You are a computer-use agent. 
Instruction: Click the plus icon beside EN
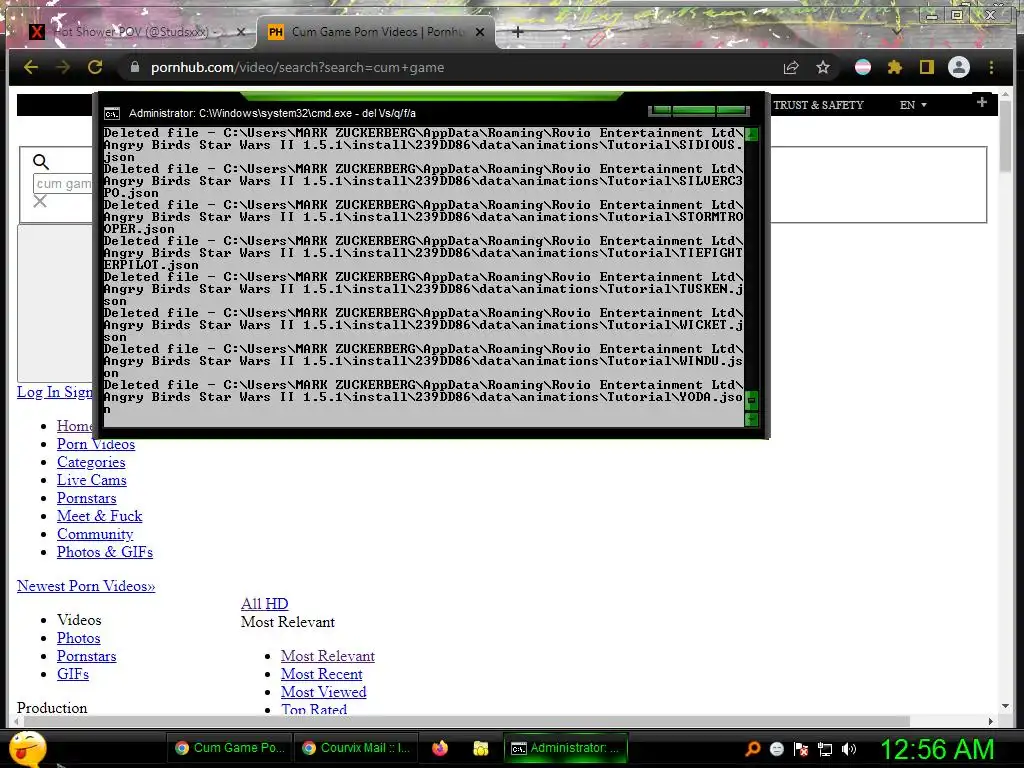[982, 102]
